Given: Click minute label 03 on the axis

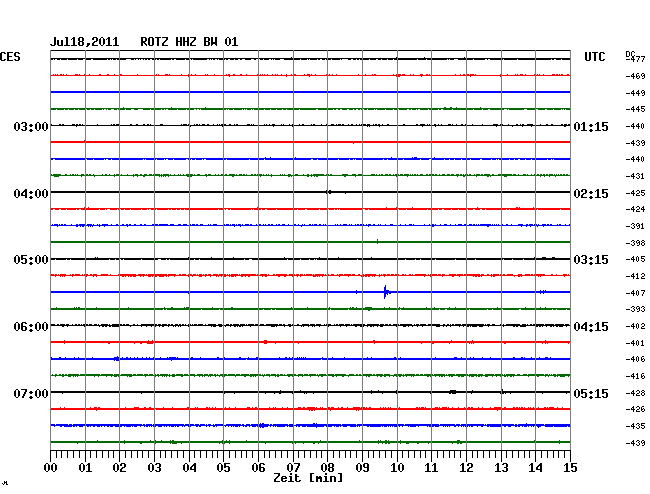Looking at the screenshot, I should pyautogui.click(x=154, y=468).
